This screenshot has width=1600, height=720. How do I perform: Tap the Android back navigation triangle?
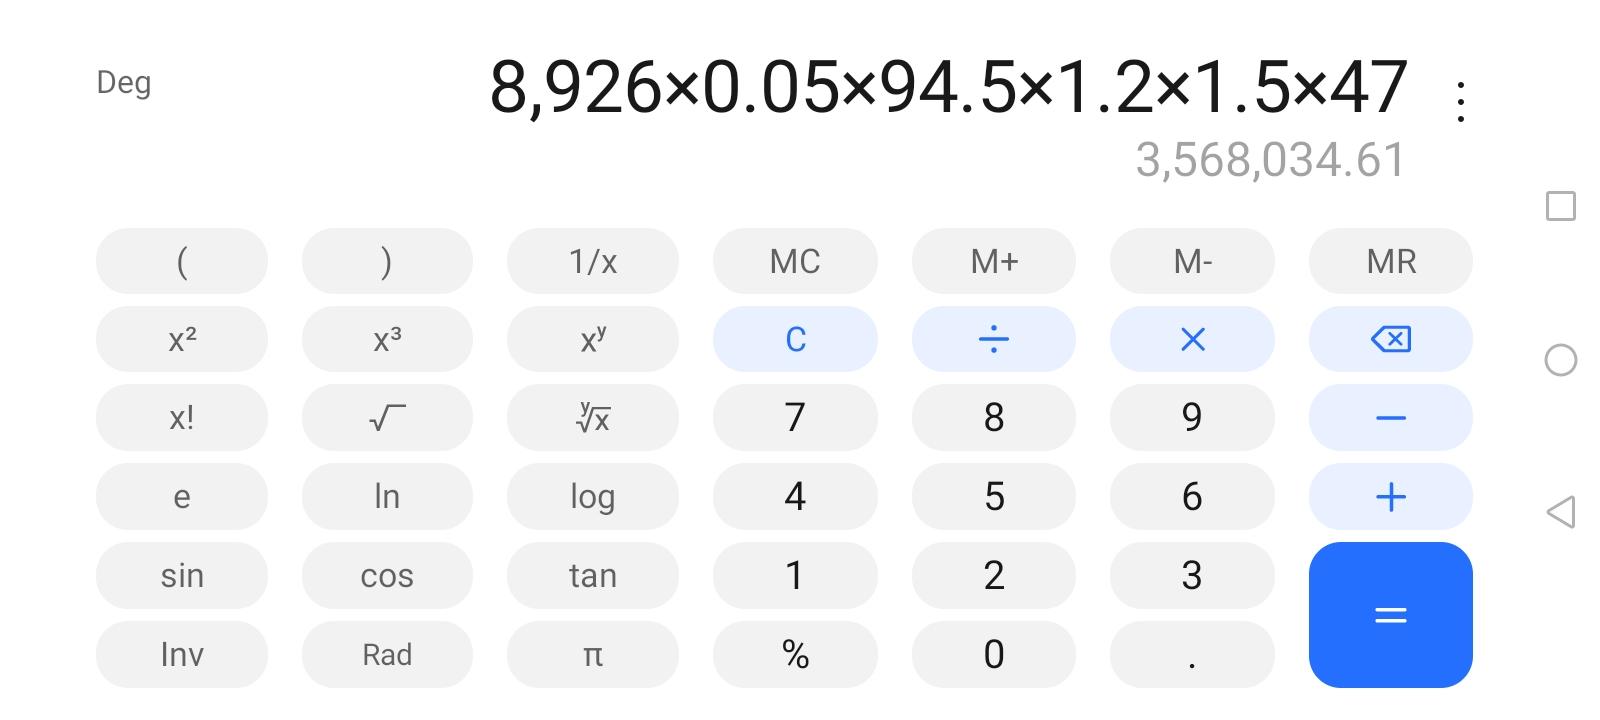pyautogui.click(x=1560, y=512)
